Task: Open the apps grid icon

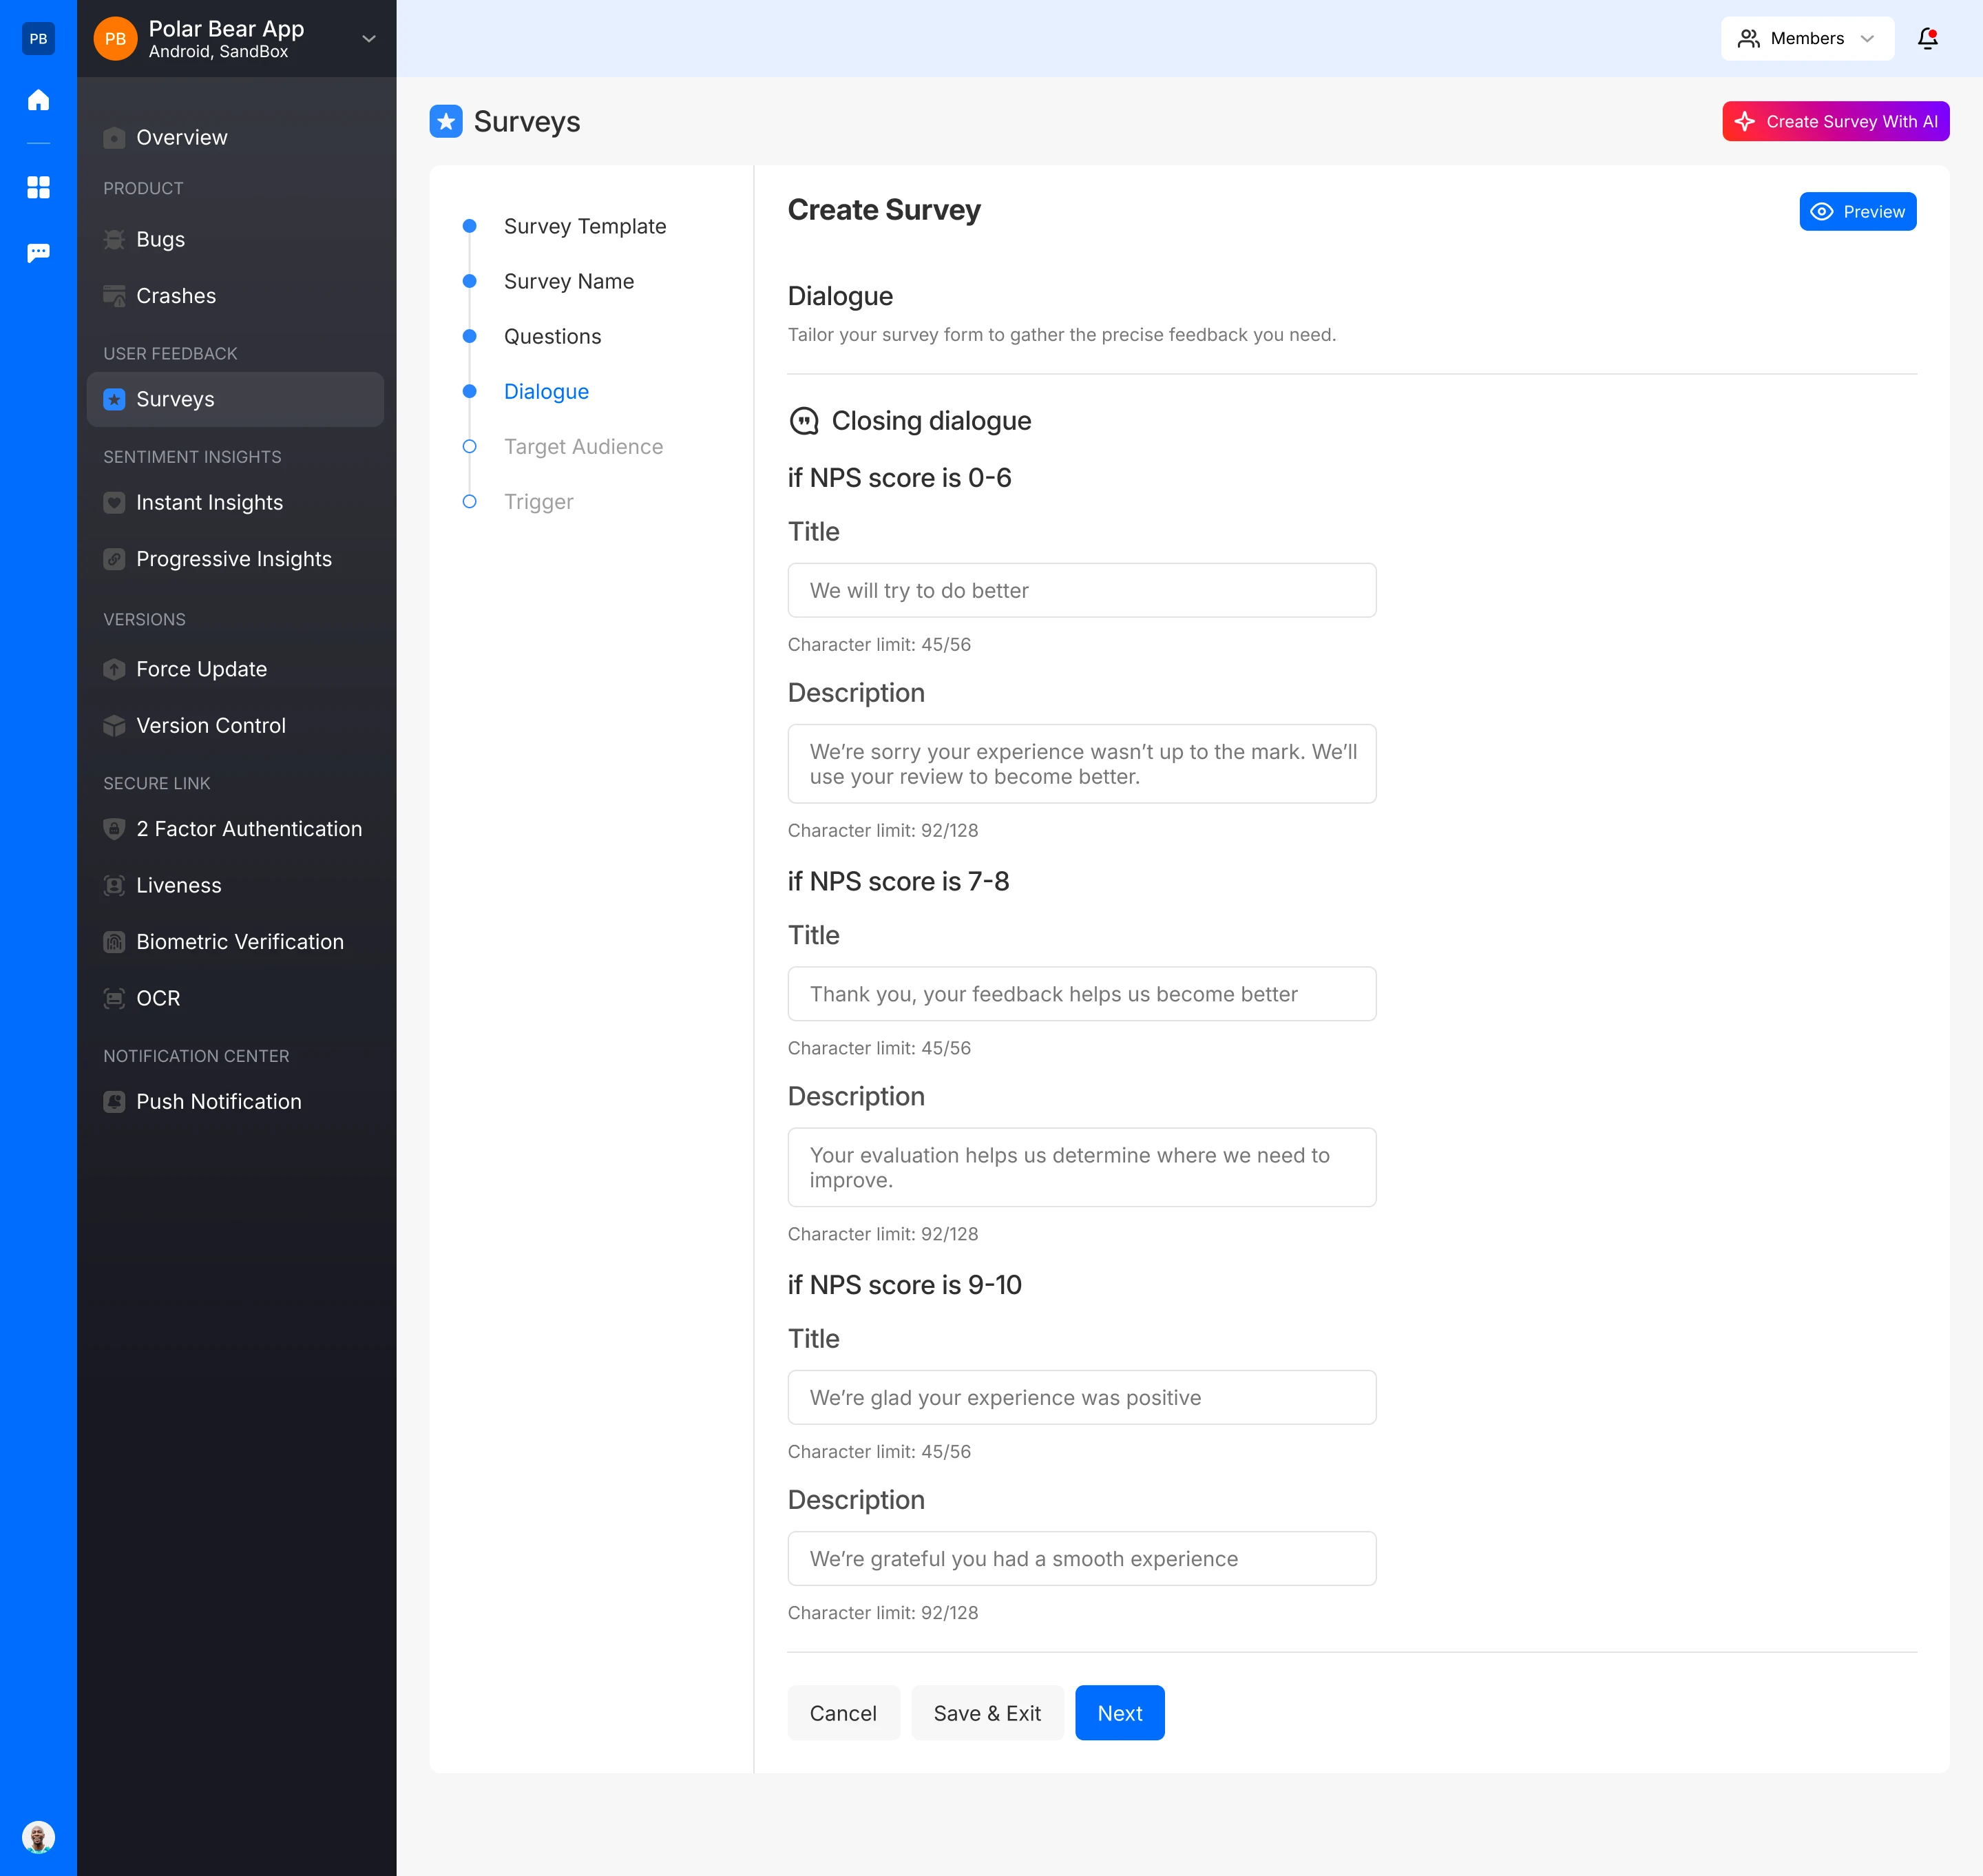Action: tap(38, 187)
